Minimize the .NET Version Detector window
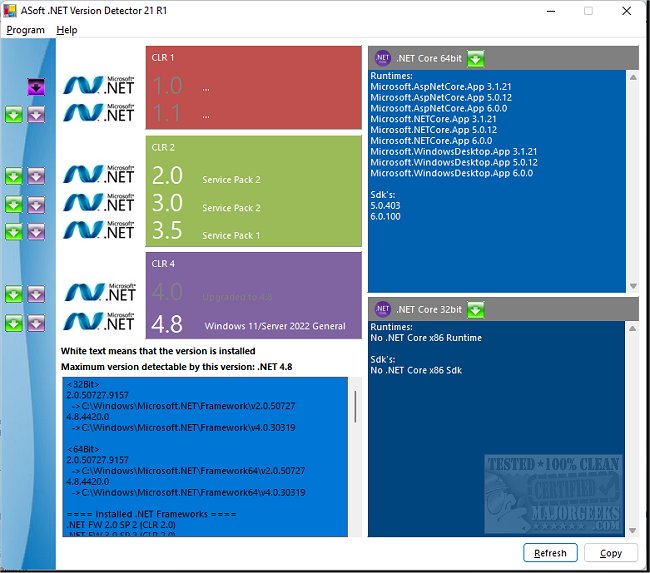The height and width of the screenshot is (573, 650). coord(551,11)
